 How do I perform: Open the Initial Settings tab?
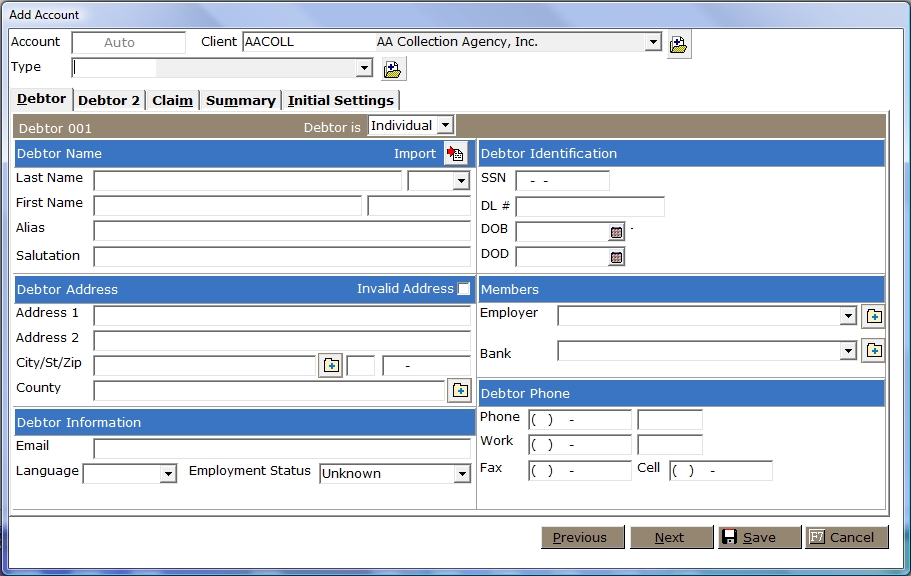340,100
